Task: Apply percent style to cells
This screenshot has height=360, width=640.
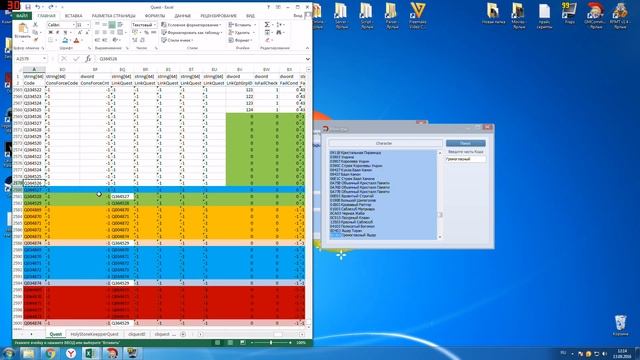Action: point(146,32)
